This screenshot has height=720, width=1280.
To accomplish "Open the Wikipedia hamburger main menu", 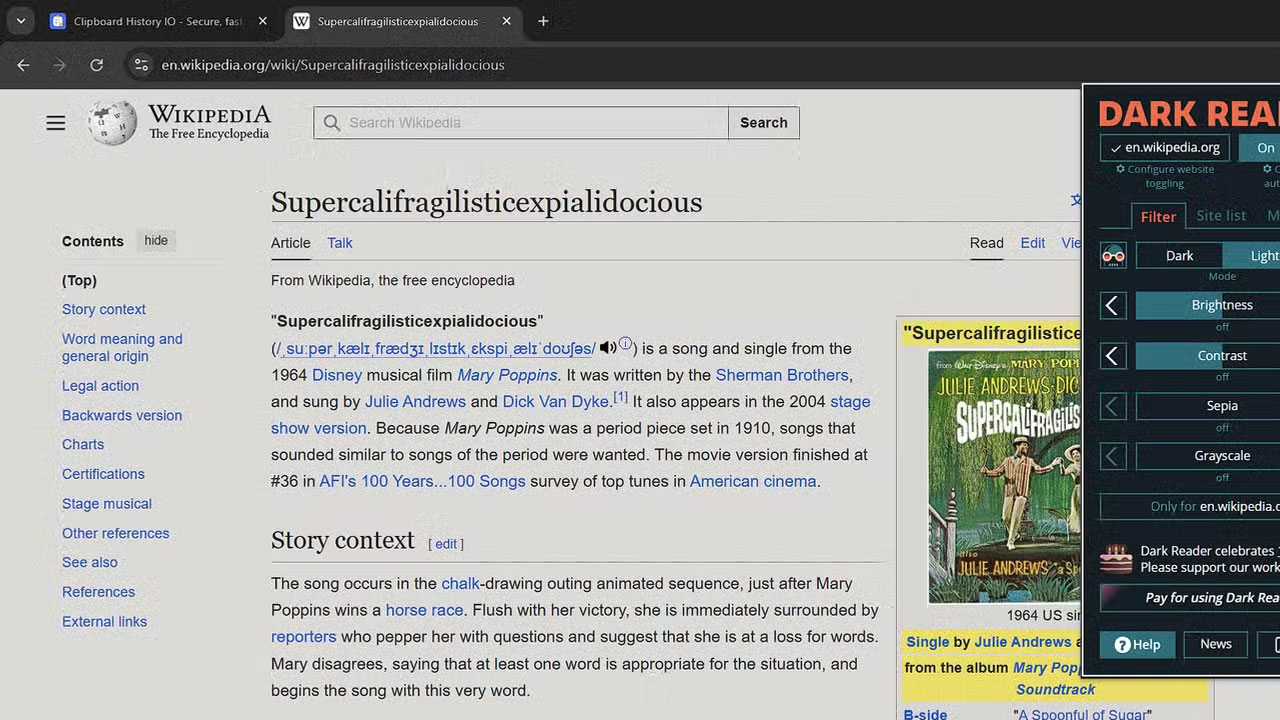I will coord(56,123).
